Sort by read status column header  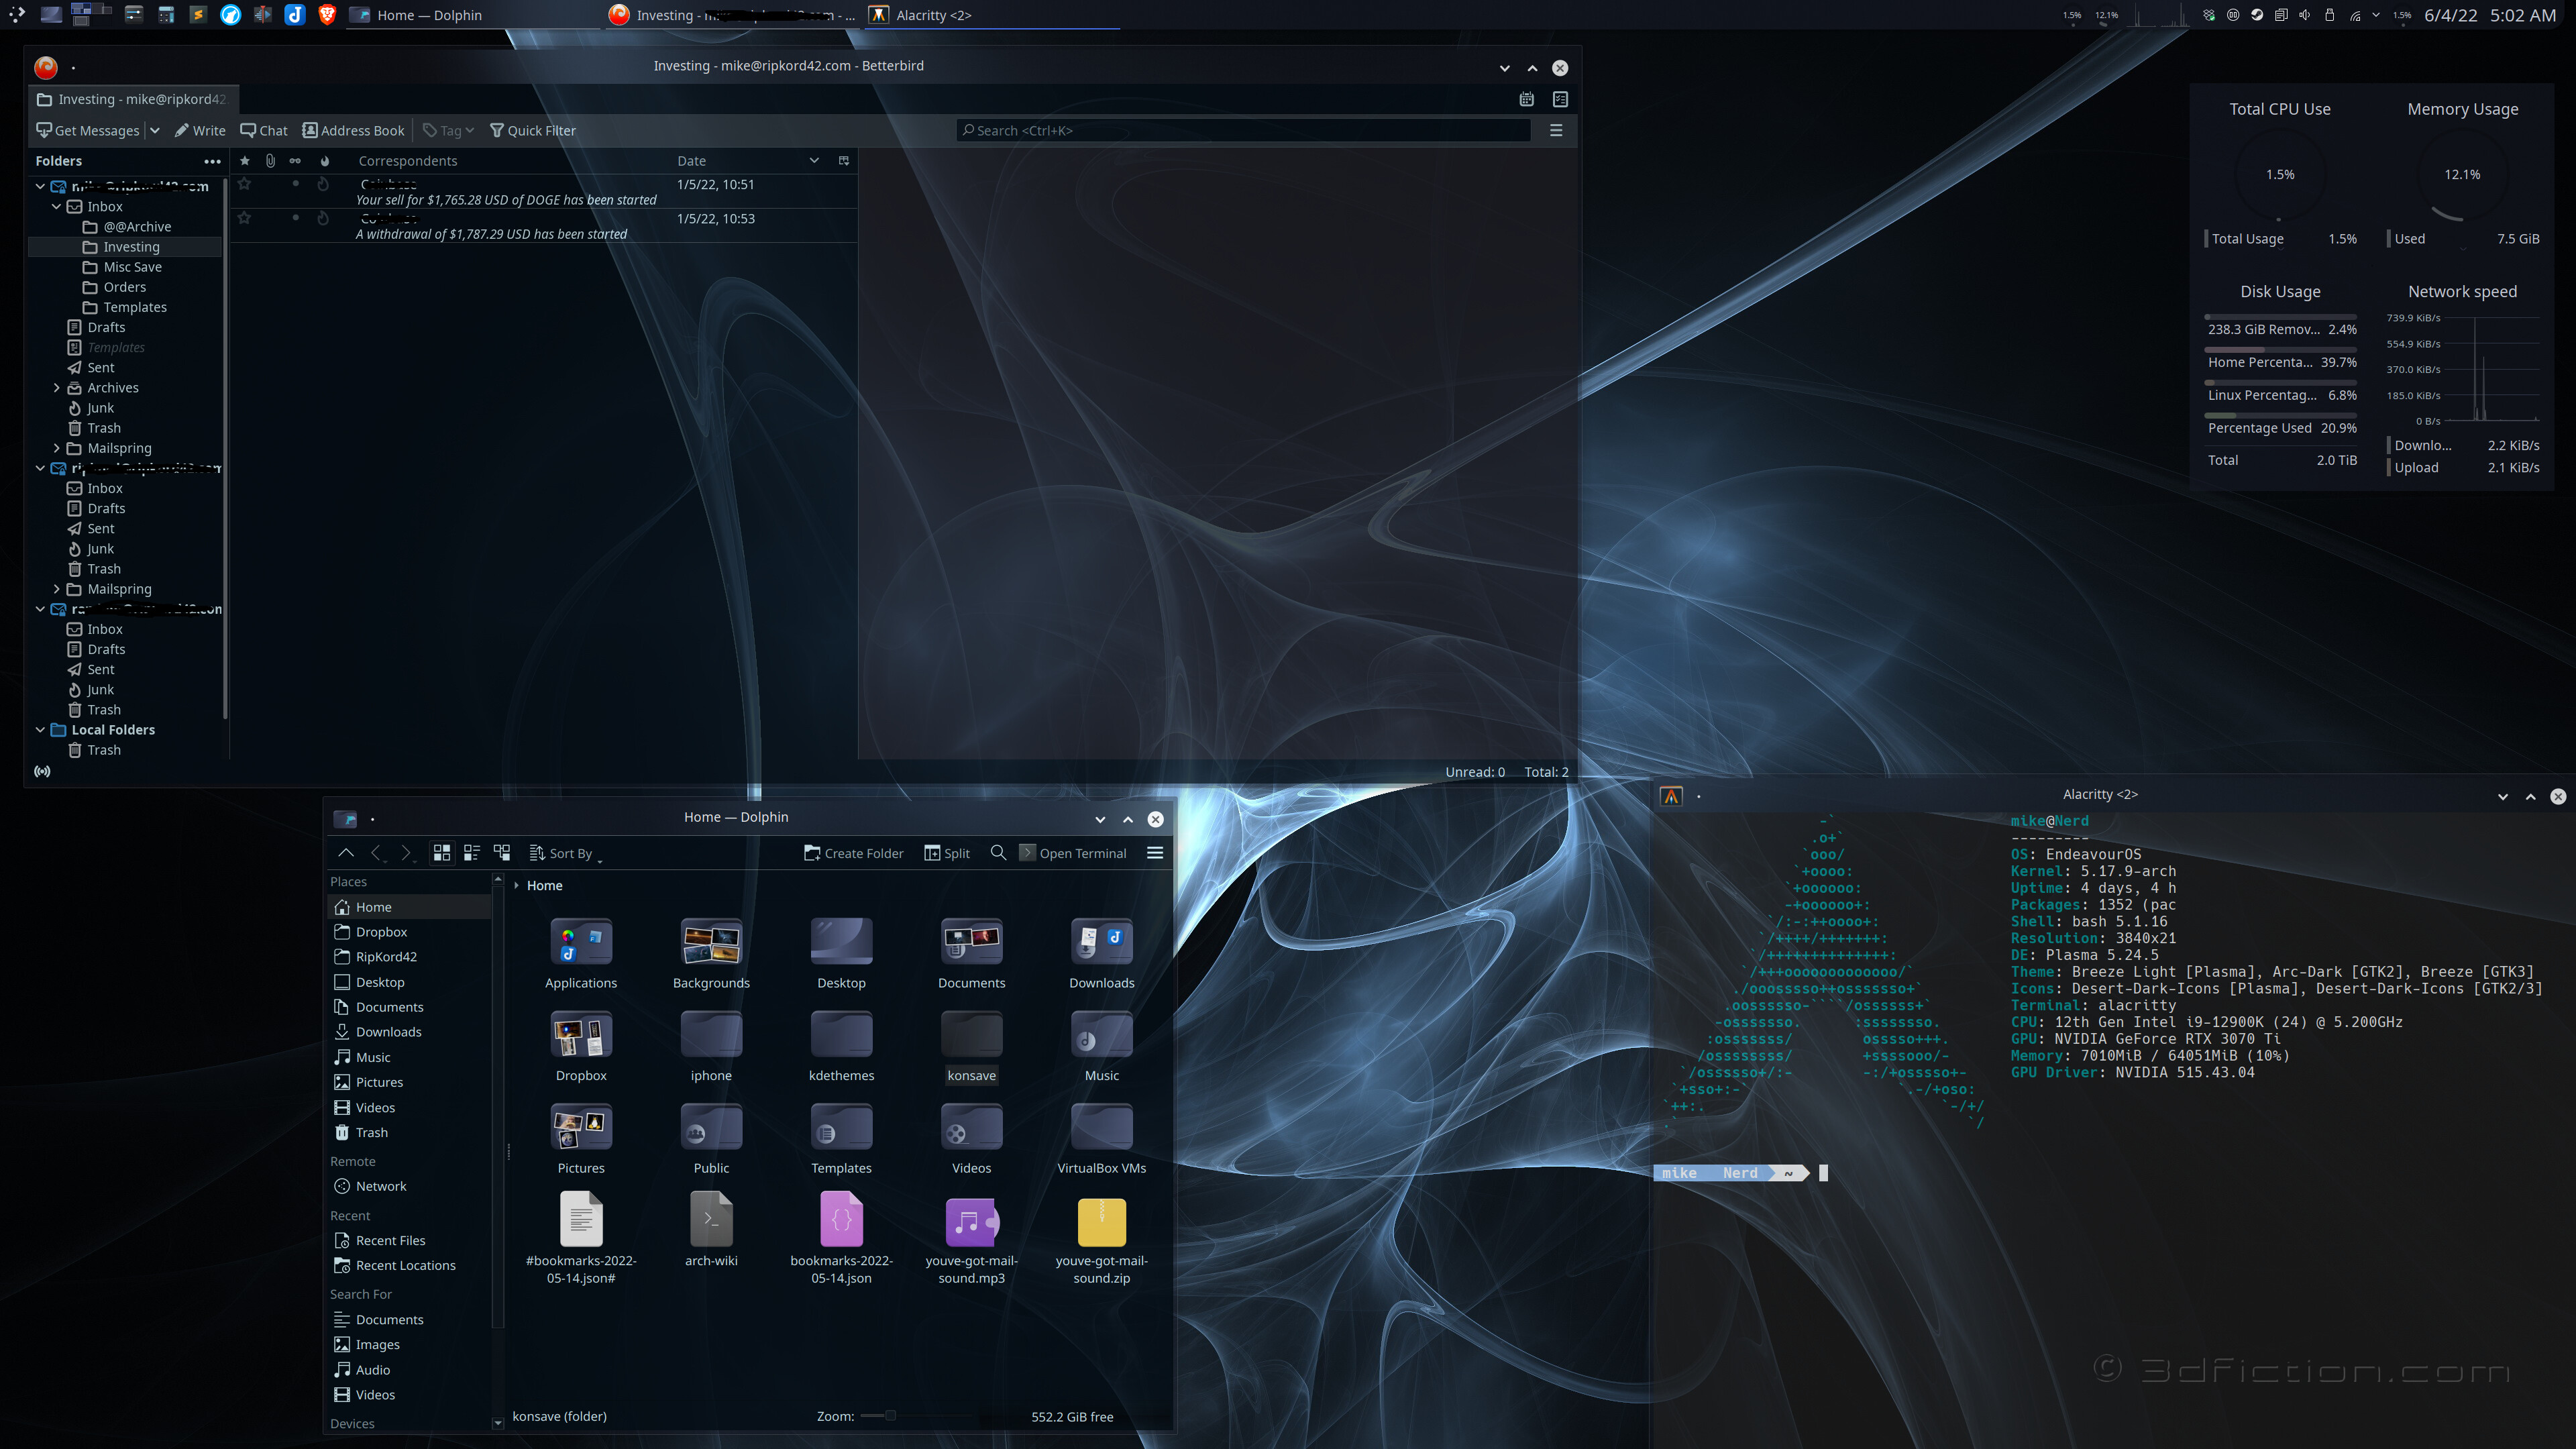coord(295,161)
